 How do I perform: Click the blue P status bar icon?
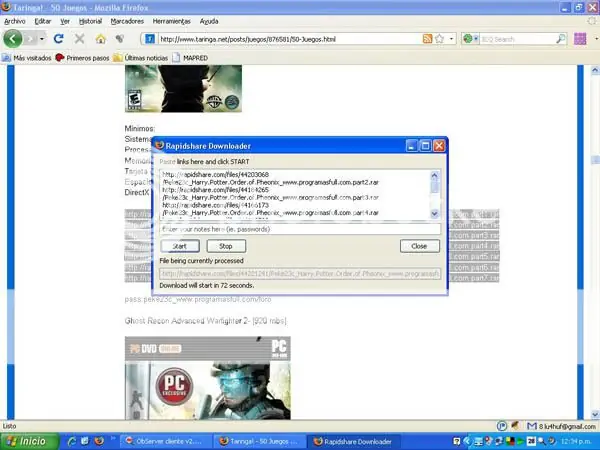coord(502,426)
